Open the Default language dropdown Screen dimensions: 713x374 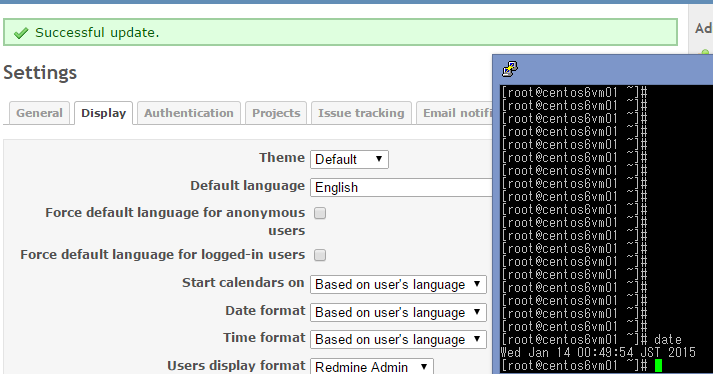point(401,187)
